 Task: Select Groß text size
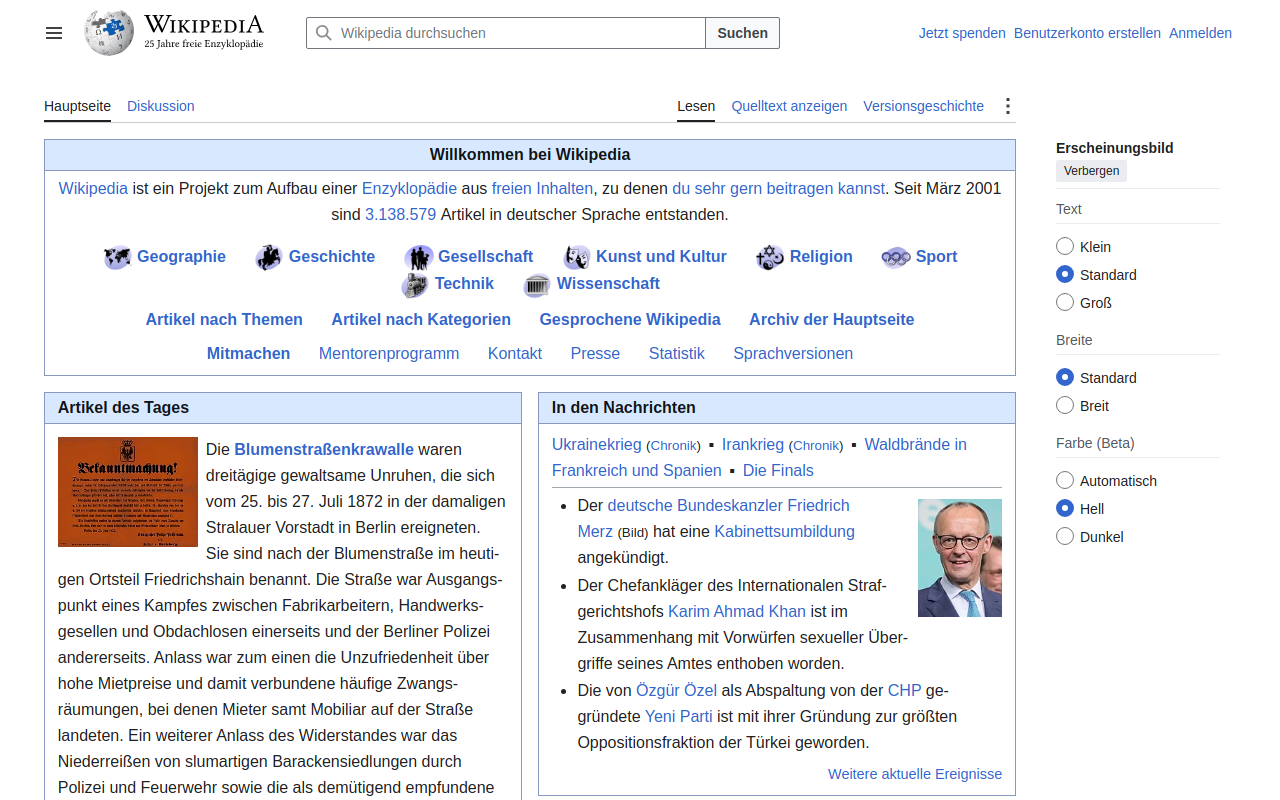tap(1065, 302)
